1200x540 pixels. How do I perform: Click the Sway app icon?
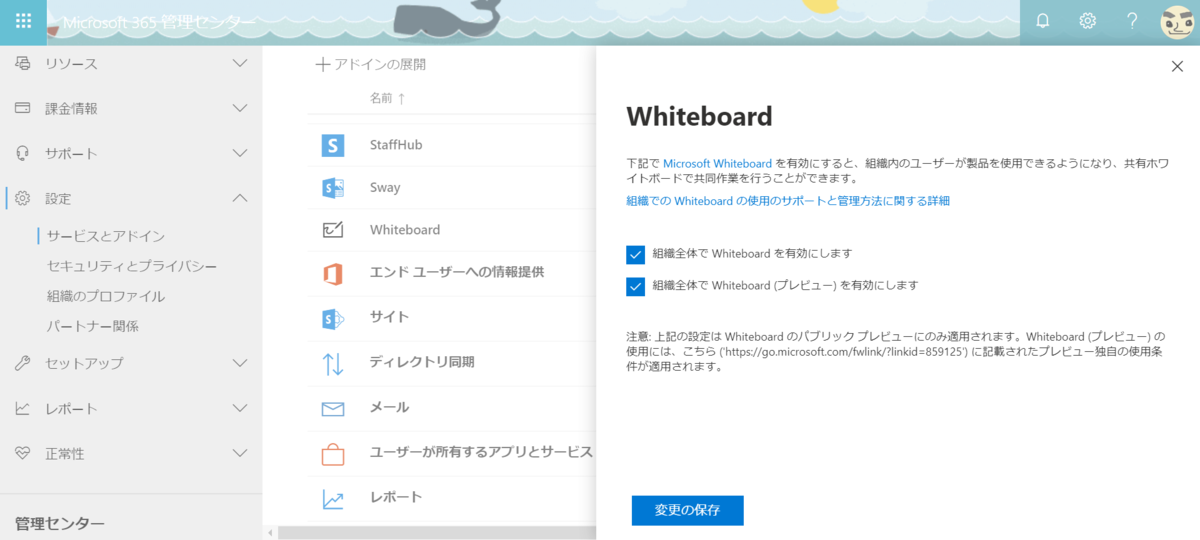(333, 187)
